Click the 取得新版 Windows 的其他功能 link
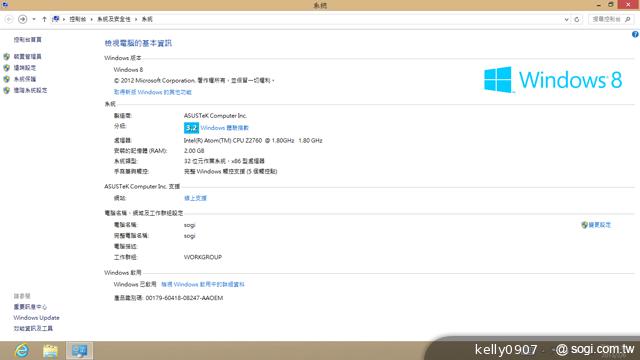 coord(153,92)
